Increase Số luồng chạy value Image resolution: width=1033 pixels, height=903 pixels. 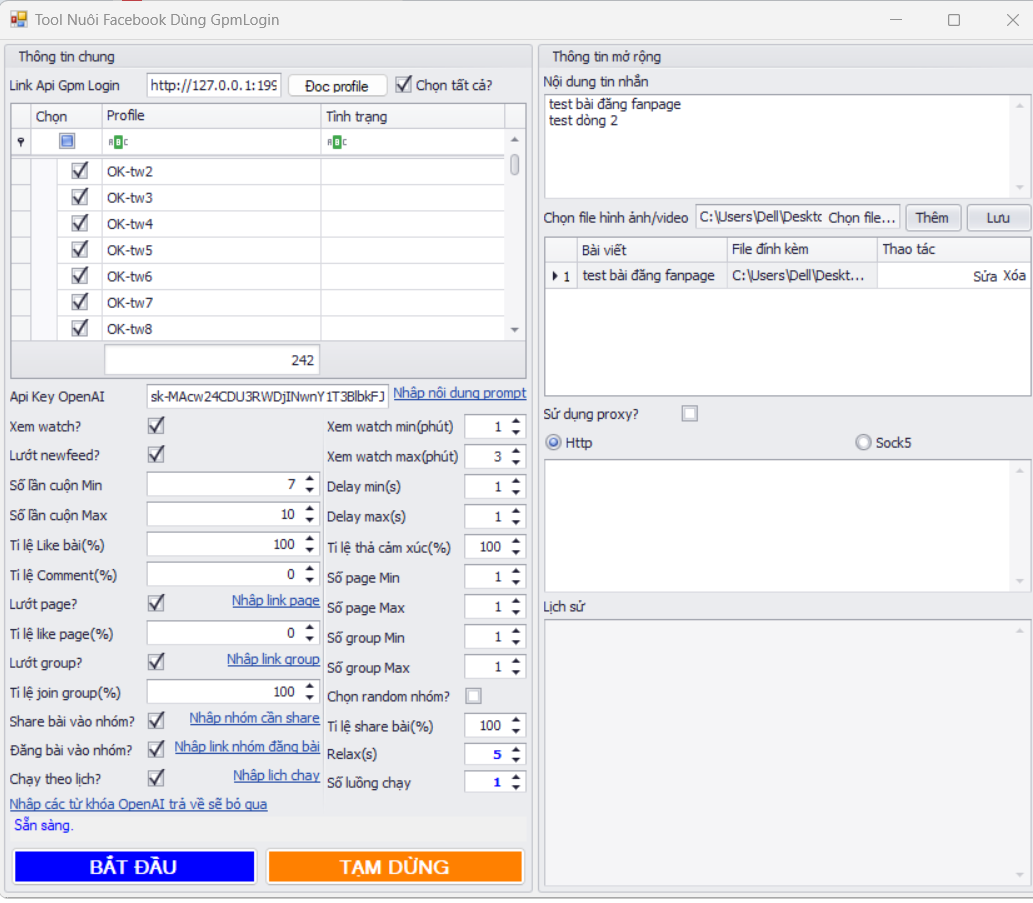(x=516, y=777)
